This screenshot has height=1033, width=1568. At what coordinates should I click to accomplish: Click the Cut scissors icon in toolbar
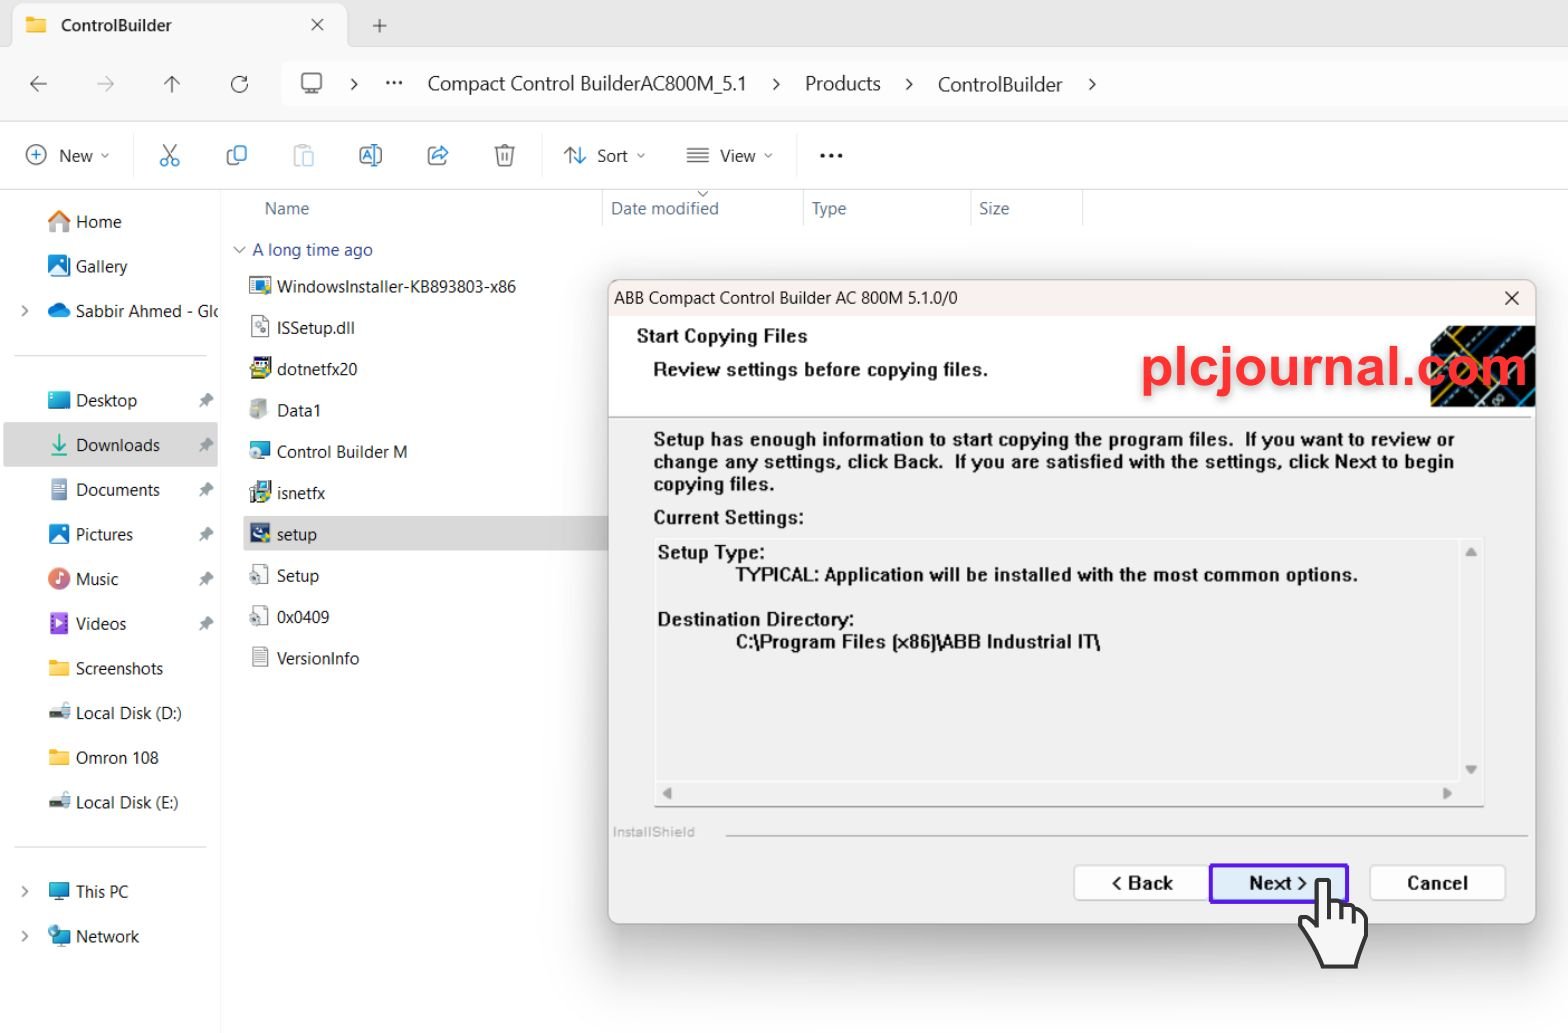pyautogui.click(x=169, y=155)
